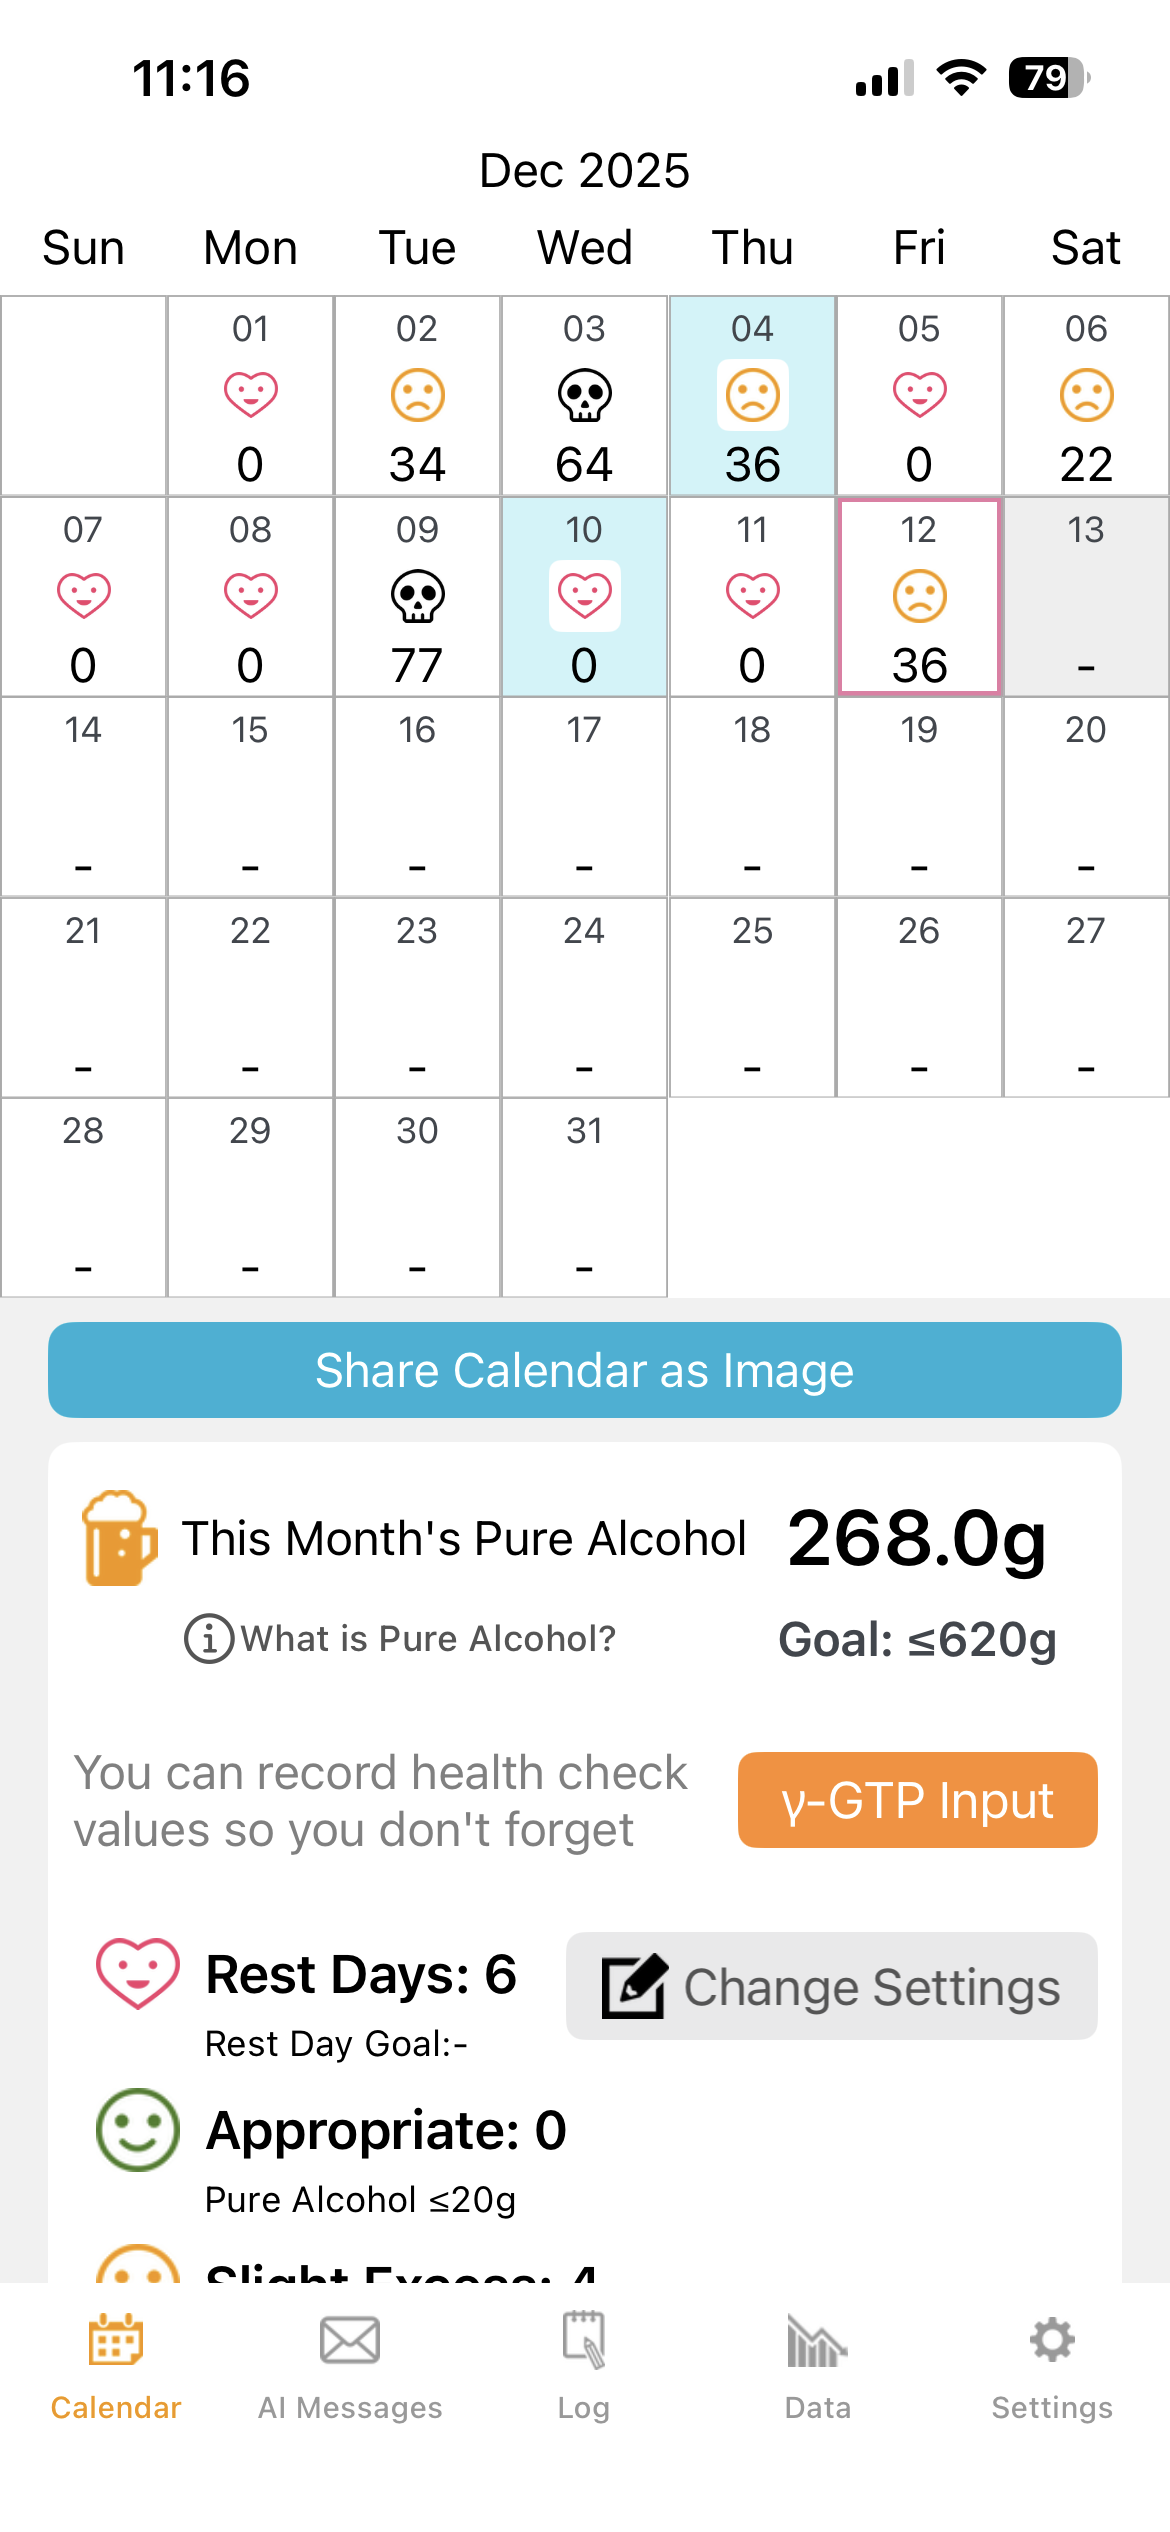Click the beer mug icon
The height and width of the screenshot is (2532, 1170).
(x=119, y=1538)
